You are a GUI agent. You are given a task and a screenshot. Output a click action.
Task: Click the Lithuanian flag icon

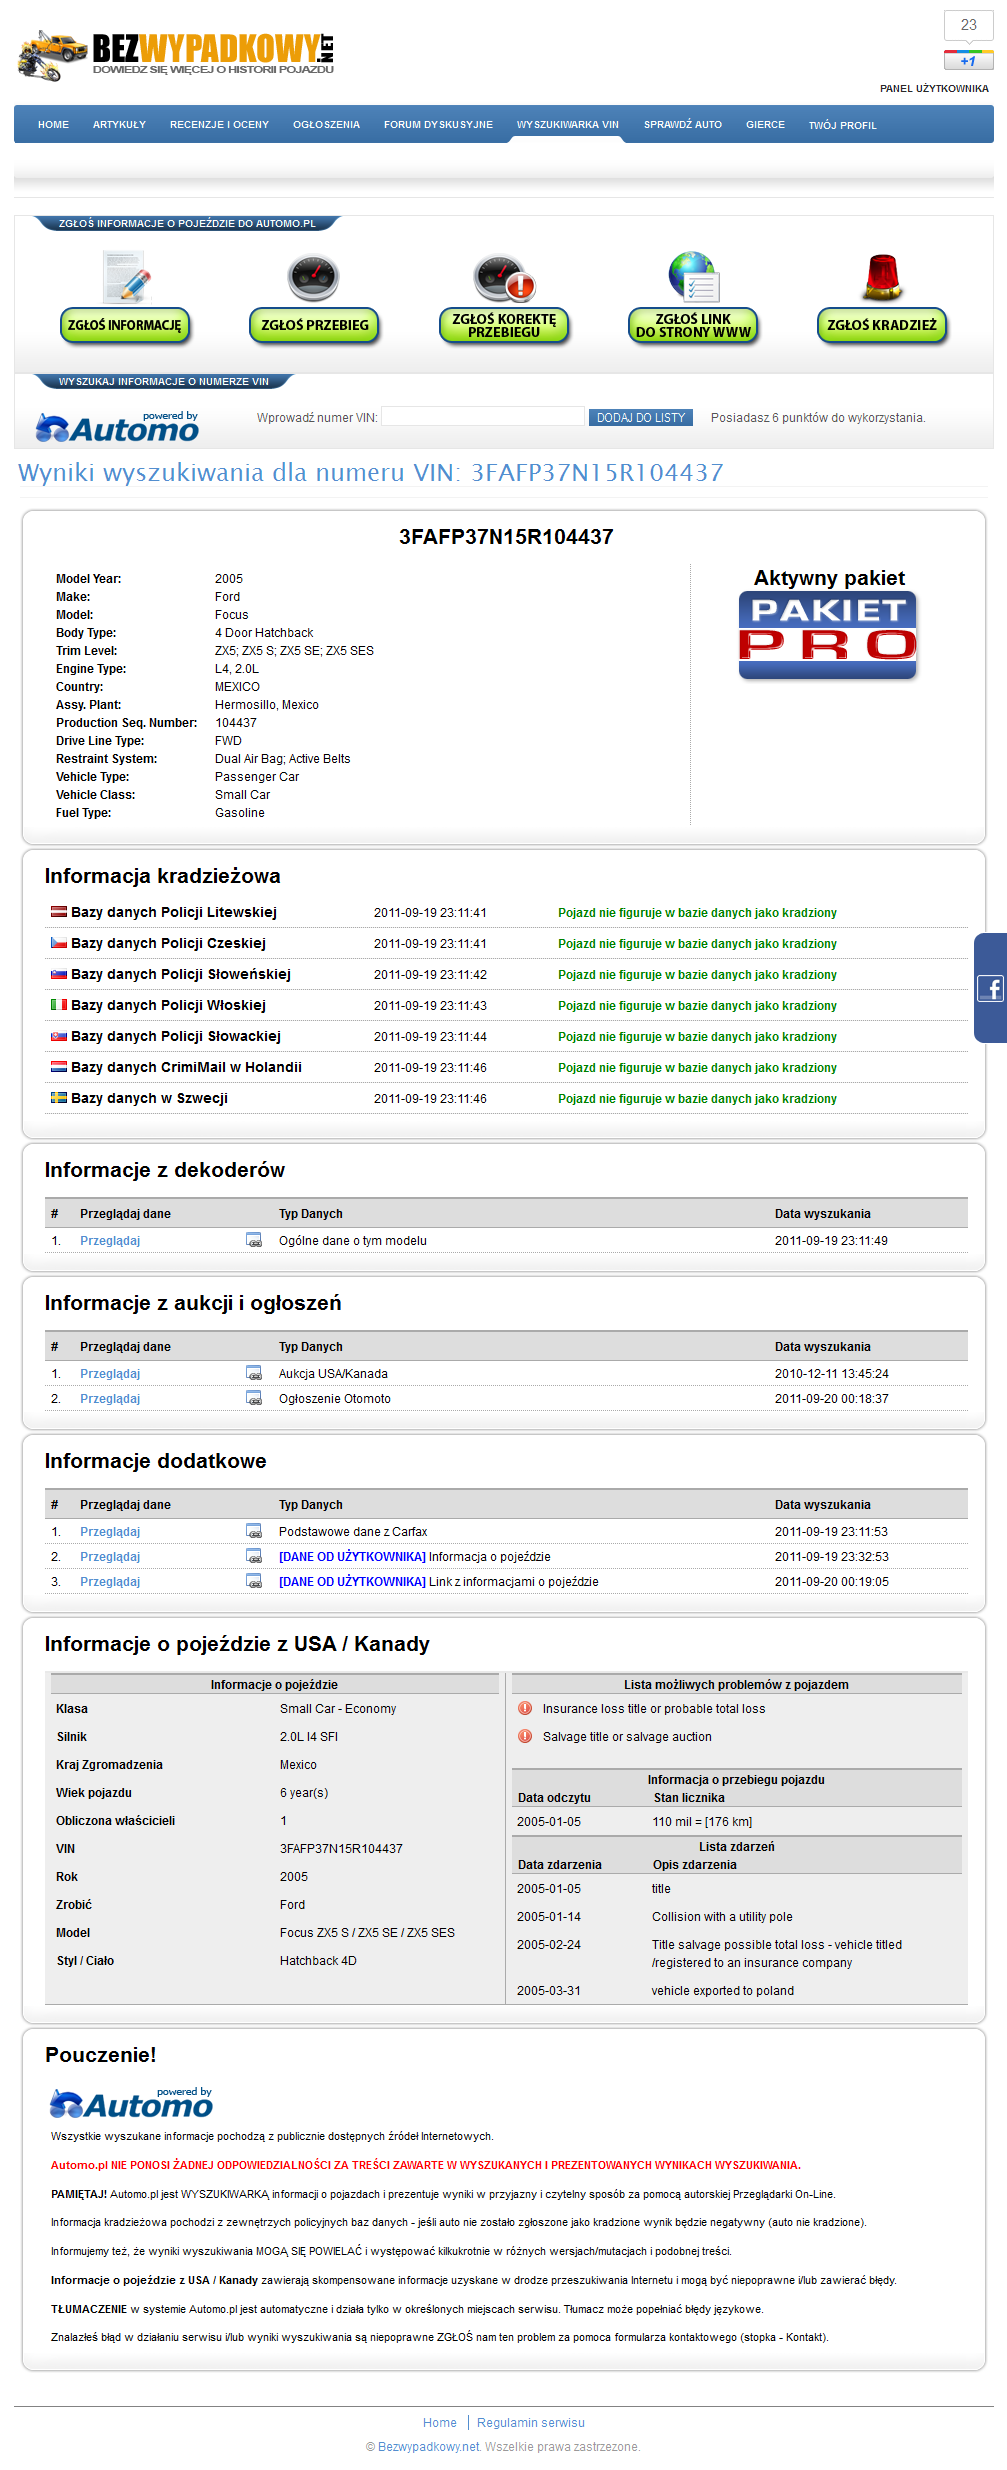tap(59, 911)
